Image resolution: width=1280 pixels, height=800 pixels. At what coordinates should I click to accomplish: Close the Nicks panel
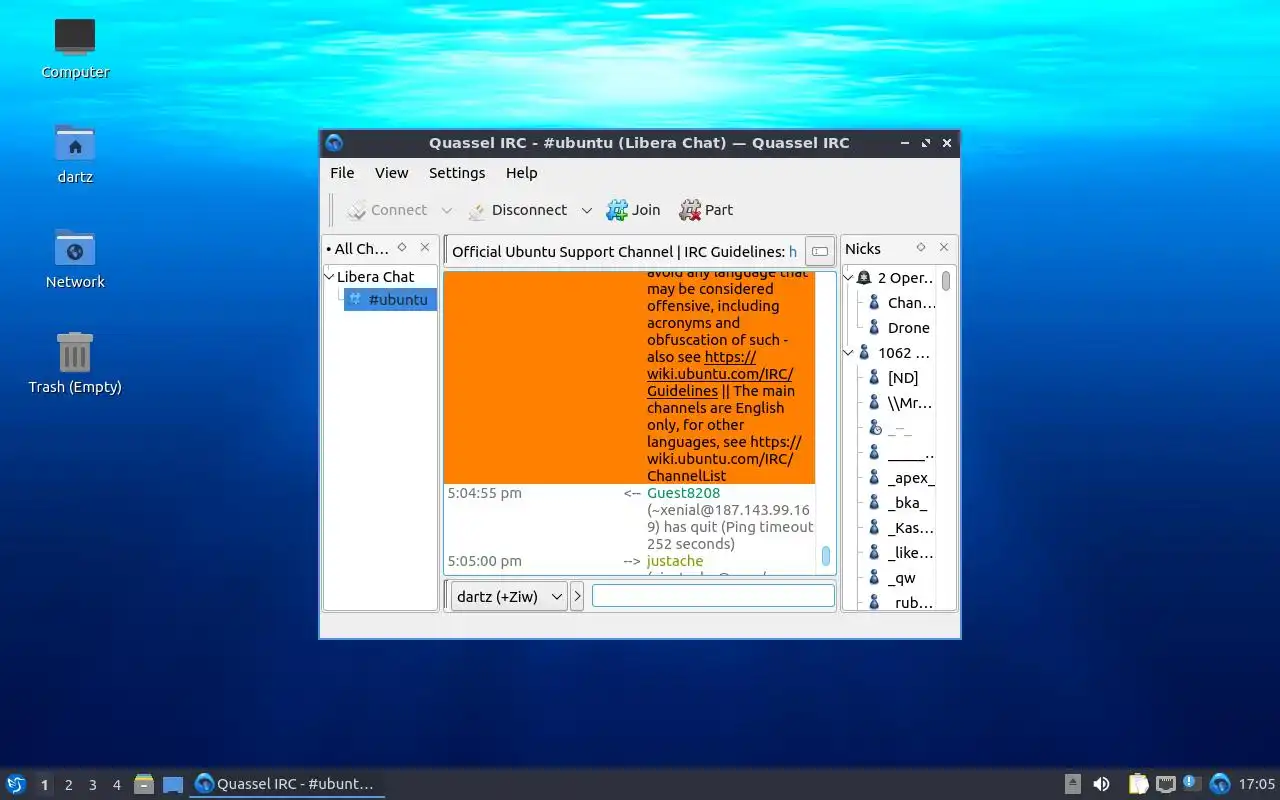click(x=944, y=248)
